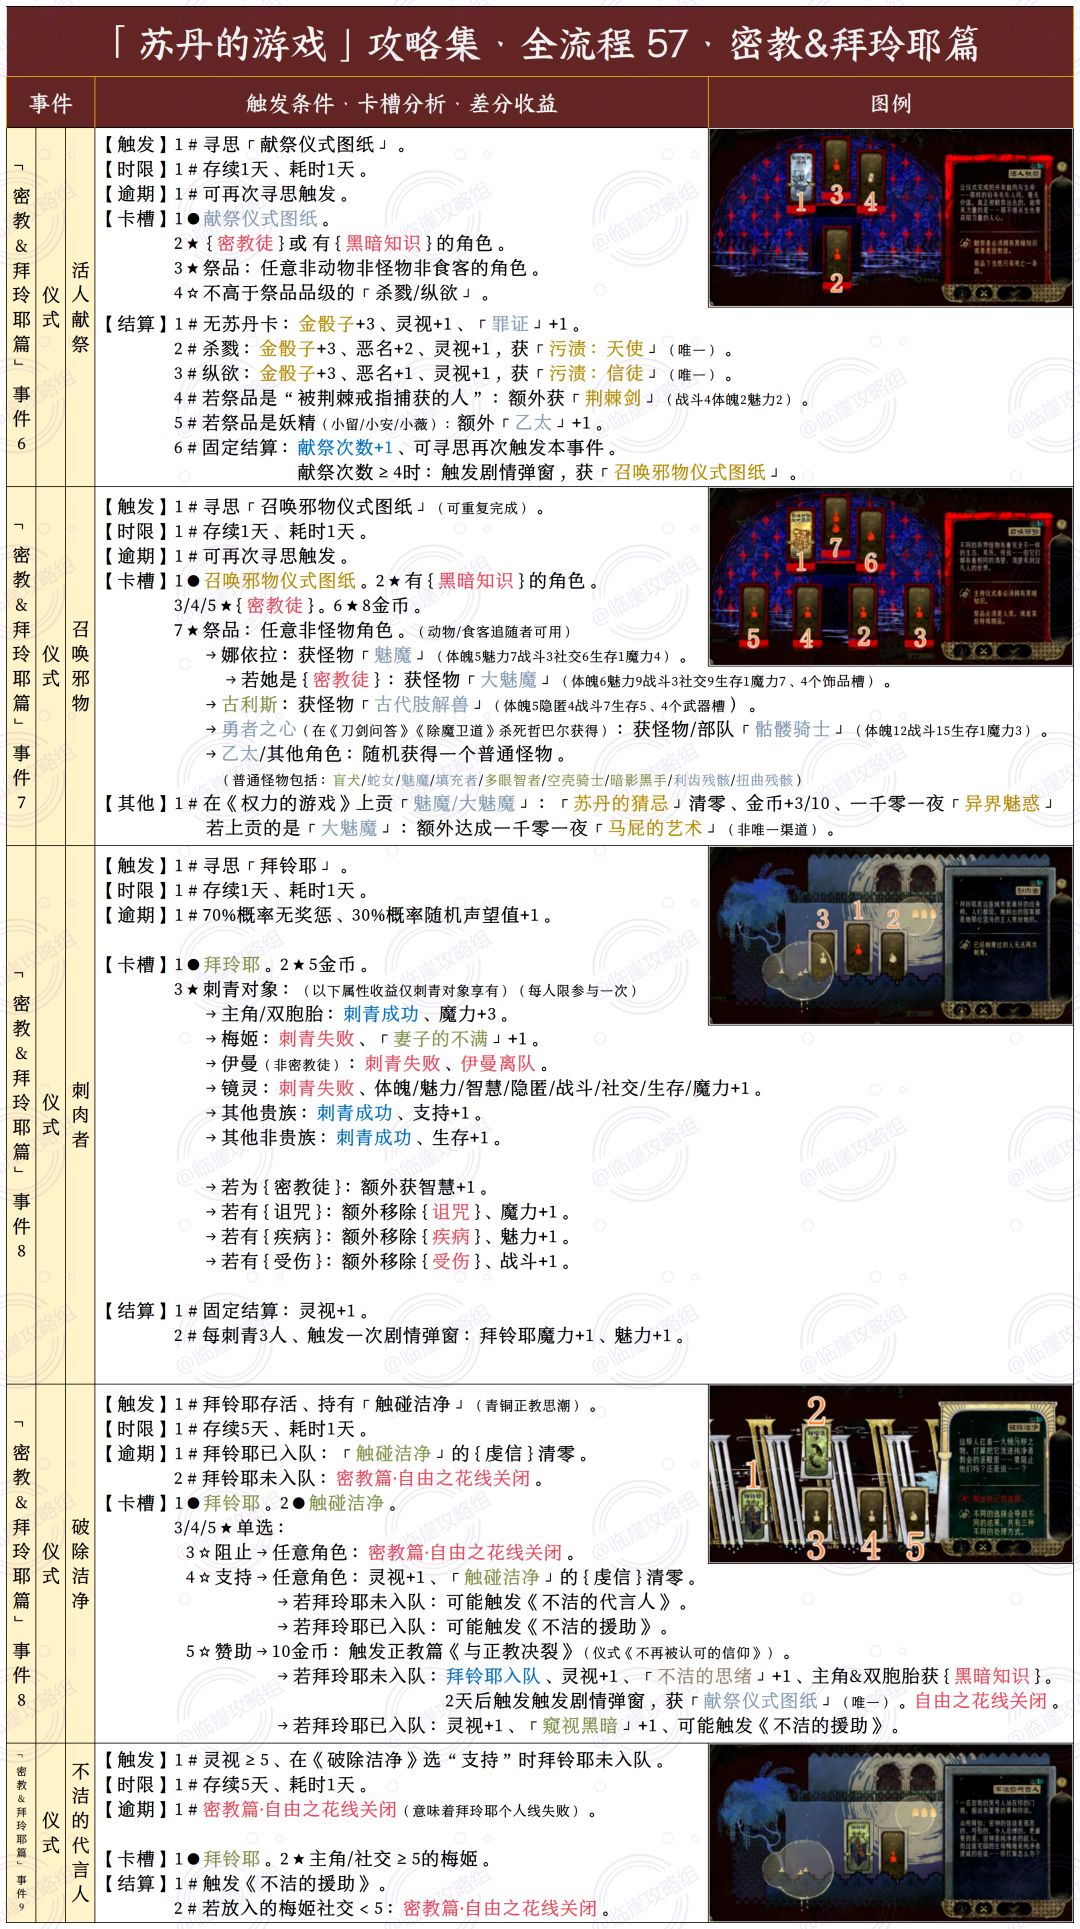Screen dimensions: 1080x1929
Task: Click the monster name 古代肢解兽
Action: [422, 704]
